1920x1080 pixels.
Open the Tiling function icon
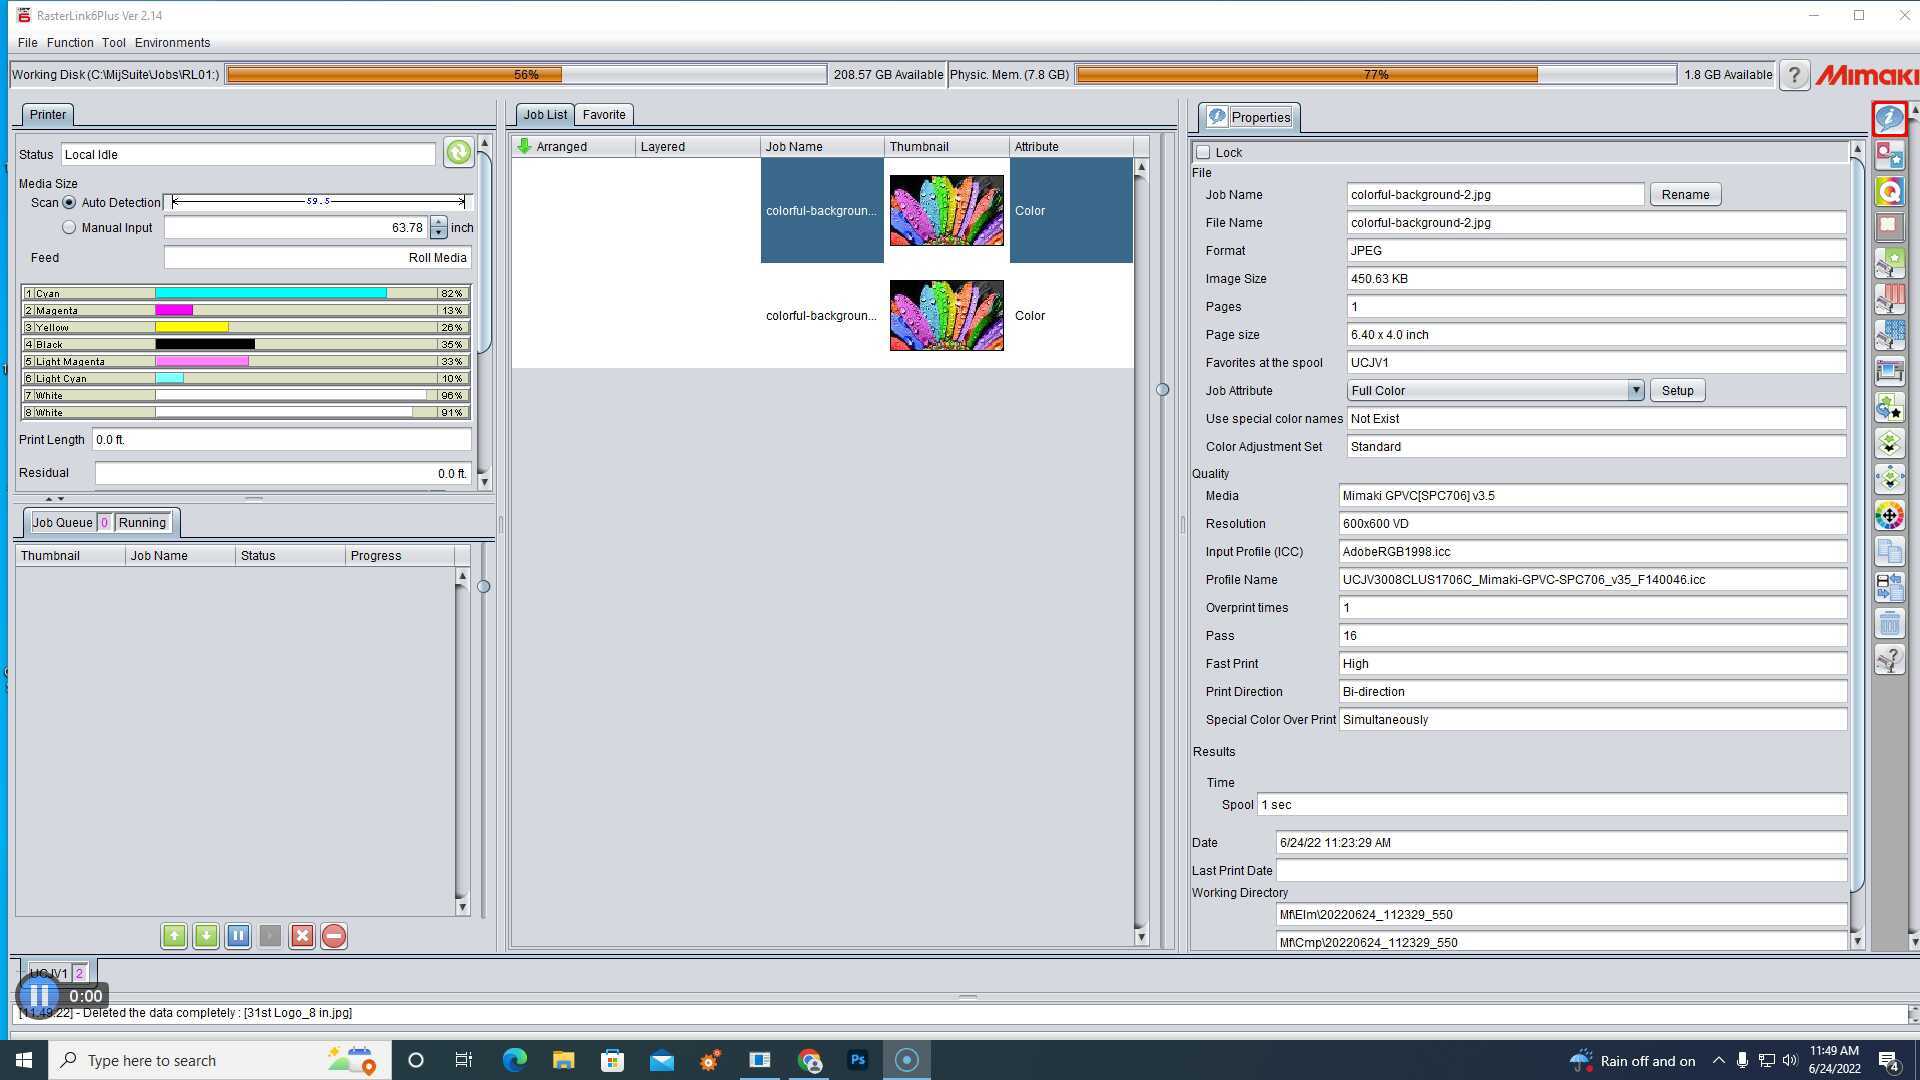(x=1890, y=334)
